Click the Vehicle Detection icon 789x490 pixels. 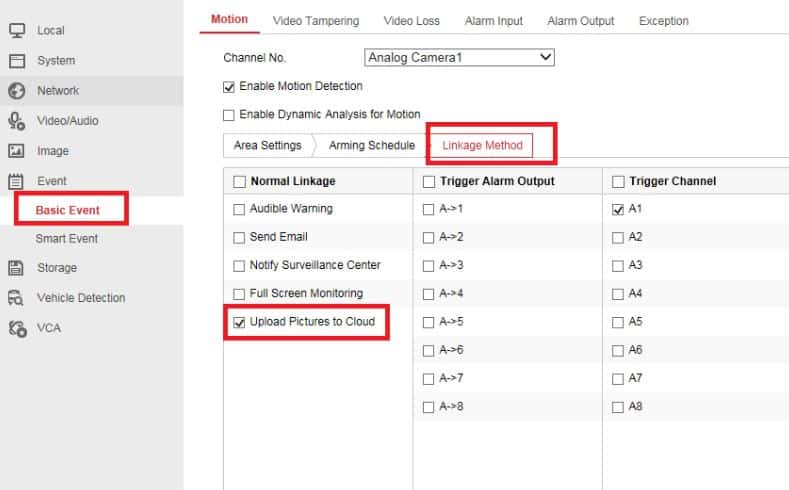16,298
